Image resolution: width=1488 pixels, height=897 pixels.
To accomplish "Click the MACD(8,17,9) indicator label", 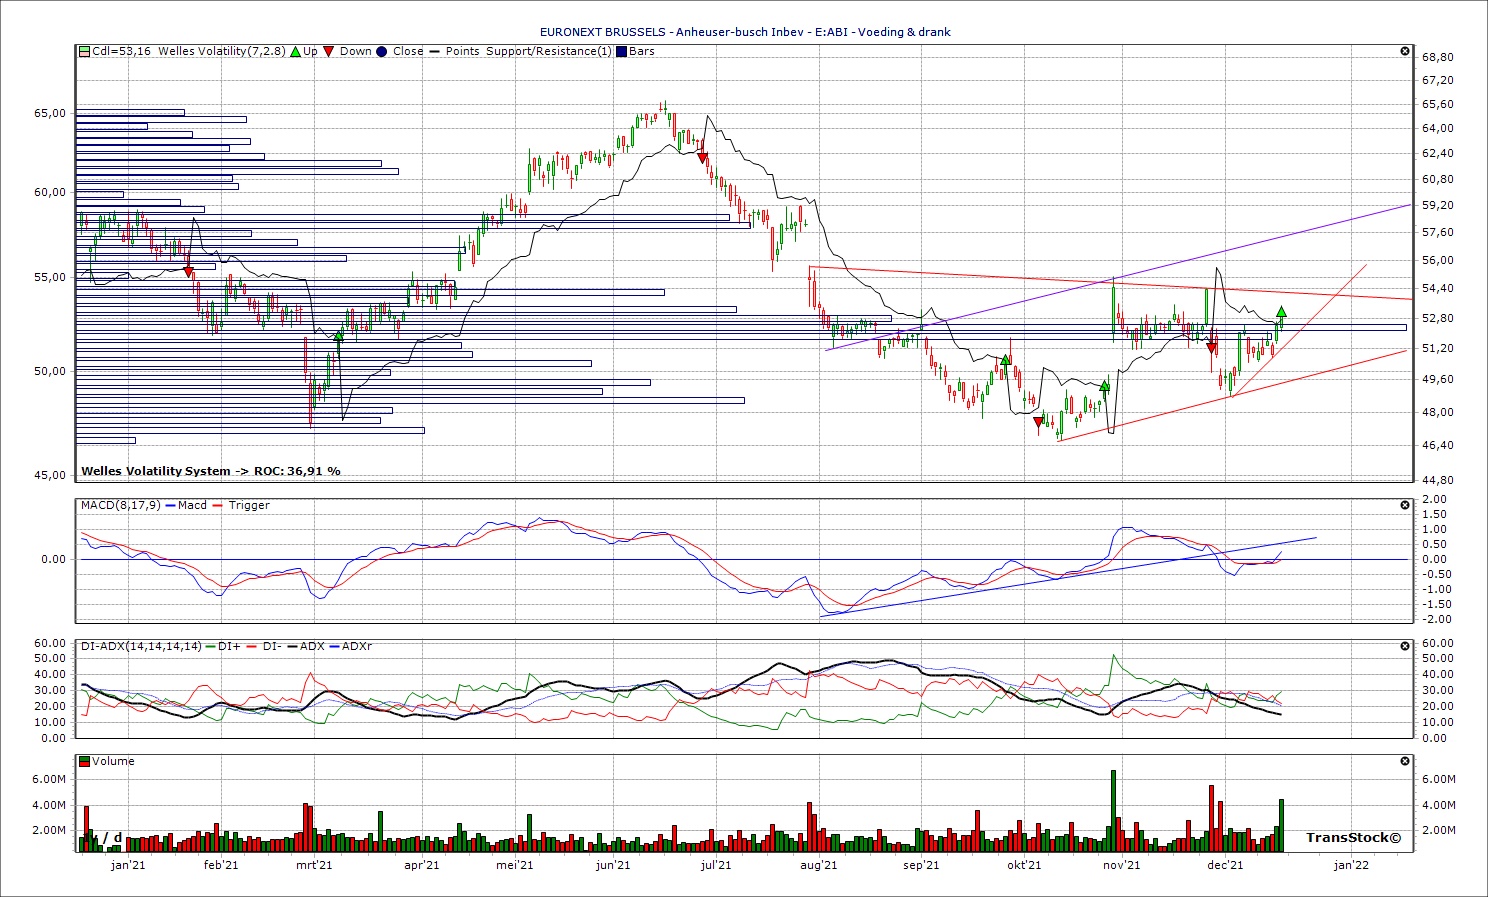I will pos(120,505).
